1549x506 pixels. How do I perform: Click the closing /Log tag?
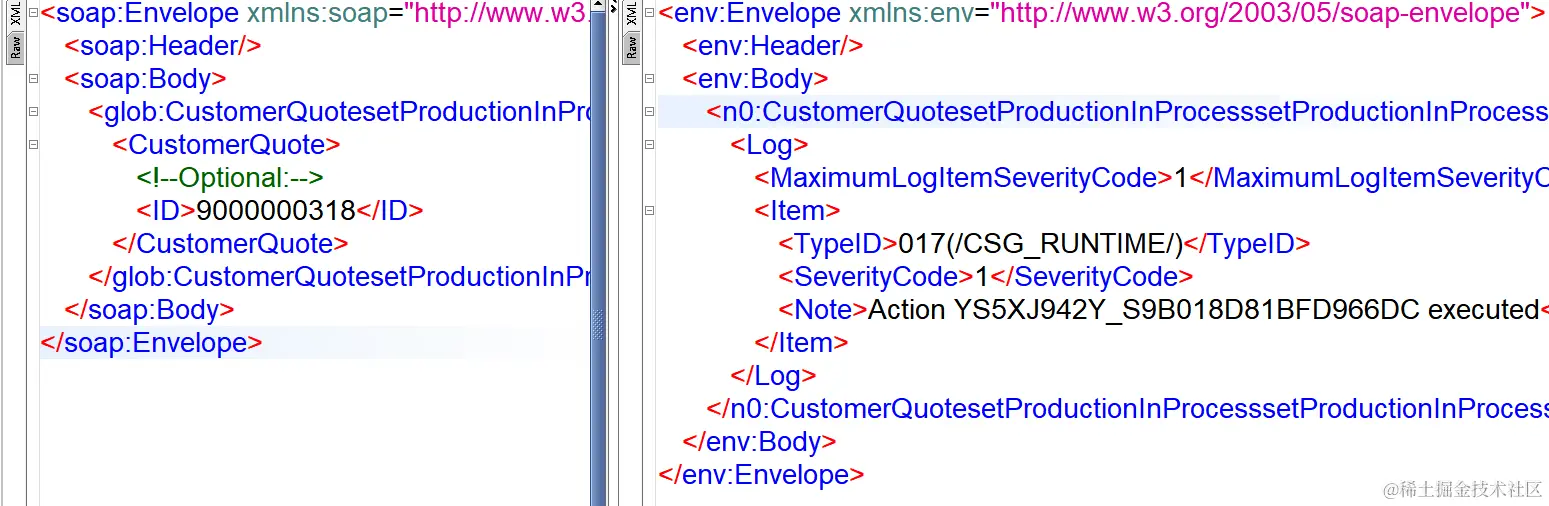(774, 376)
